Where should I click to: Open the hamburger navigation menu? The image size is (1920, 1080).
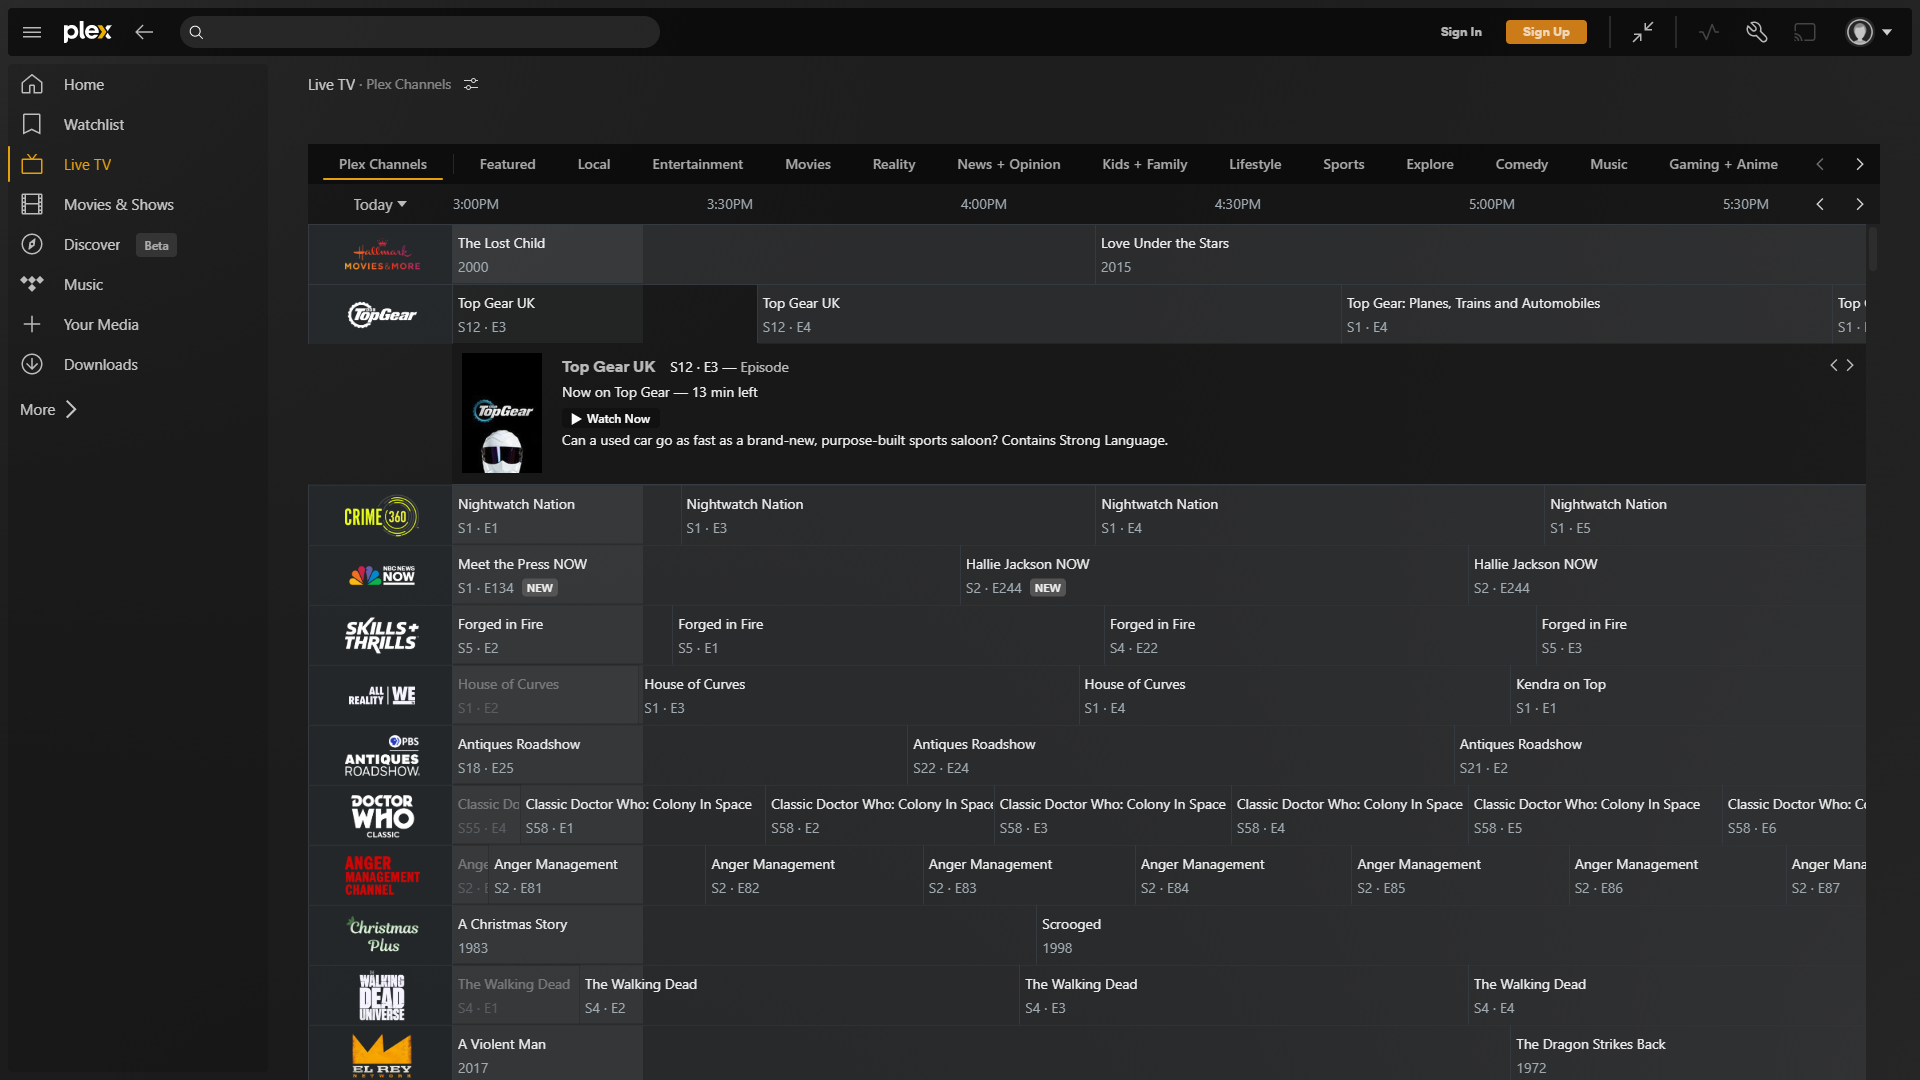(31, 31)
